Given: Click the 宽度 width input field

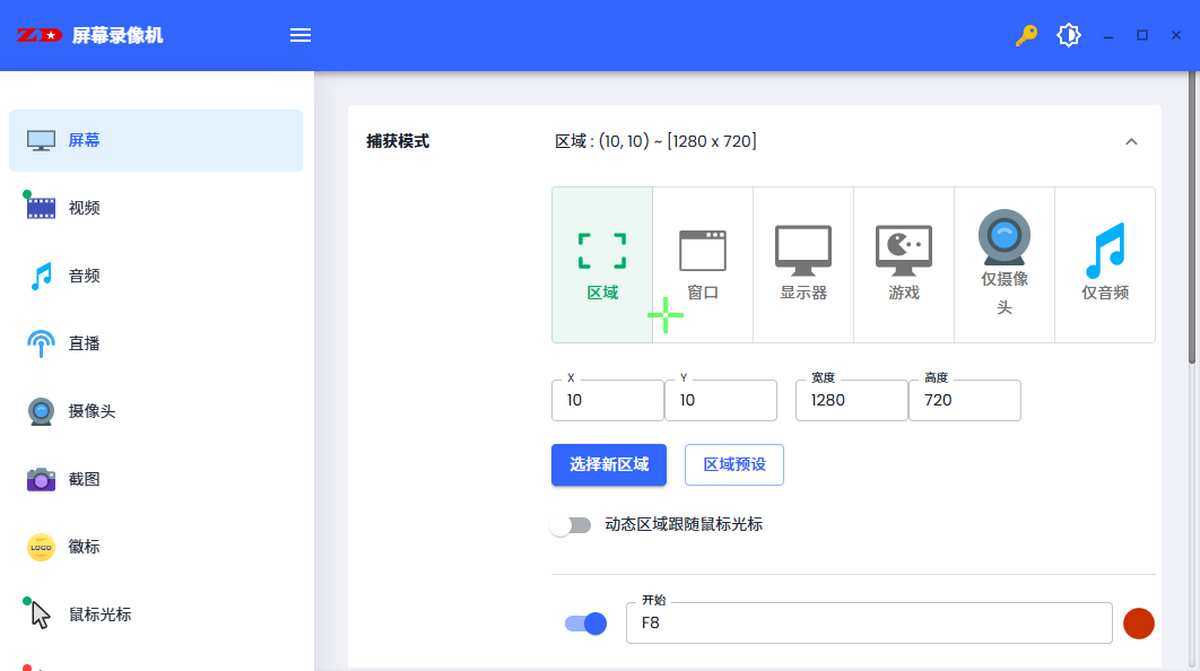Looking at the screenshot, I should point(851,400).
